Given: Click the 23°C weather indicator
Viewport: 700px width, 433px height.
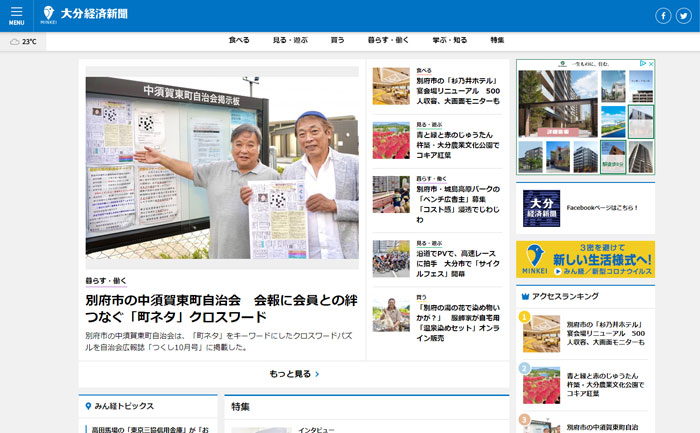Looking at the screenshot, I should [x=23, y=42].
